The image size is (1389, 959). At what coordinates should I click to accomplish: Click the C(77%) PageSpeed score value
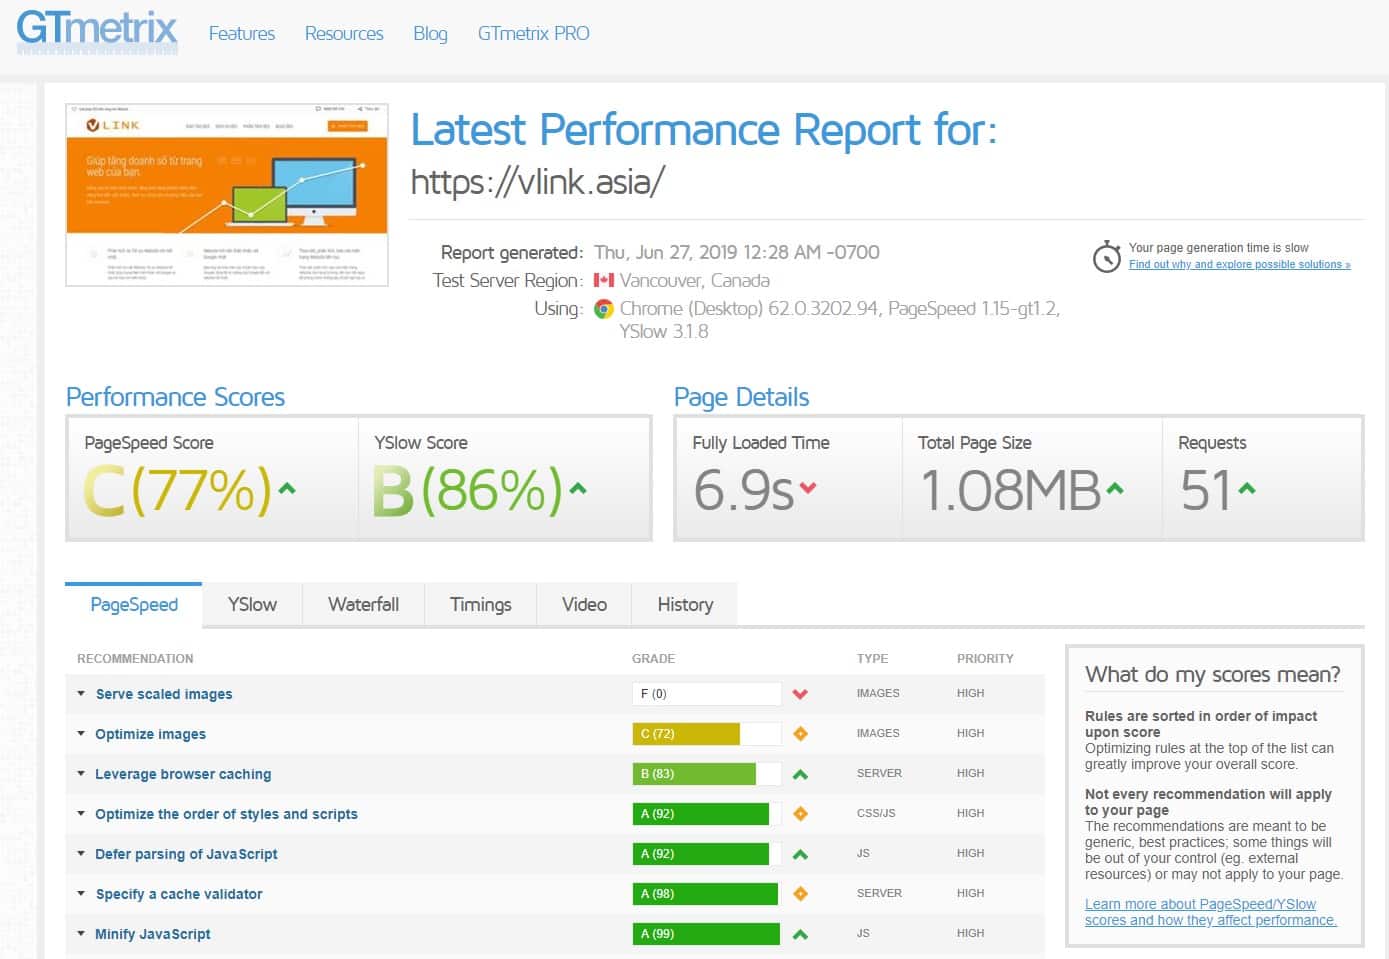point(177,490)
